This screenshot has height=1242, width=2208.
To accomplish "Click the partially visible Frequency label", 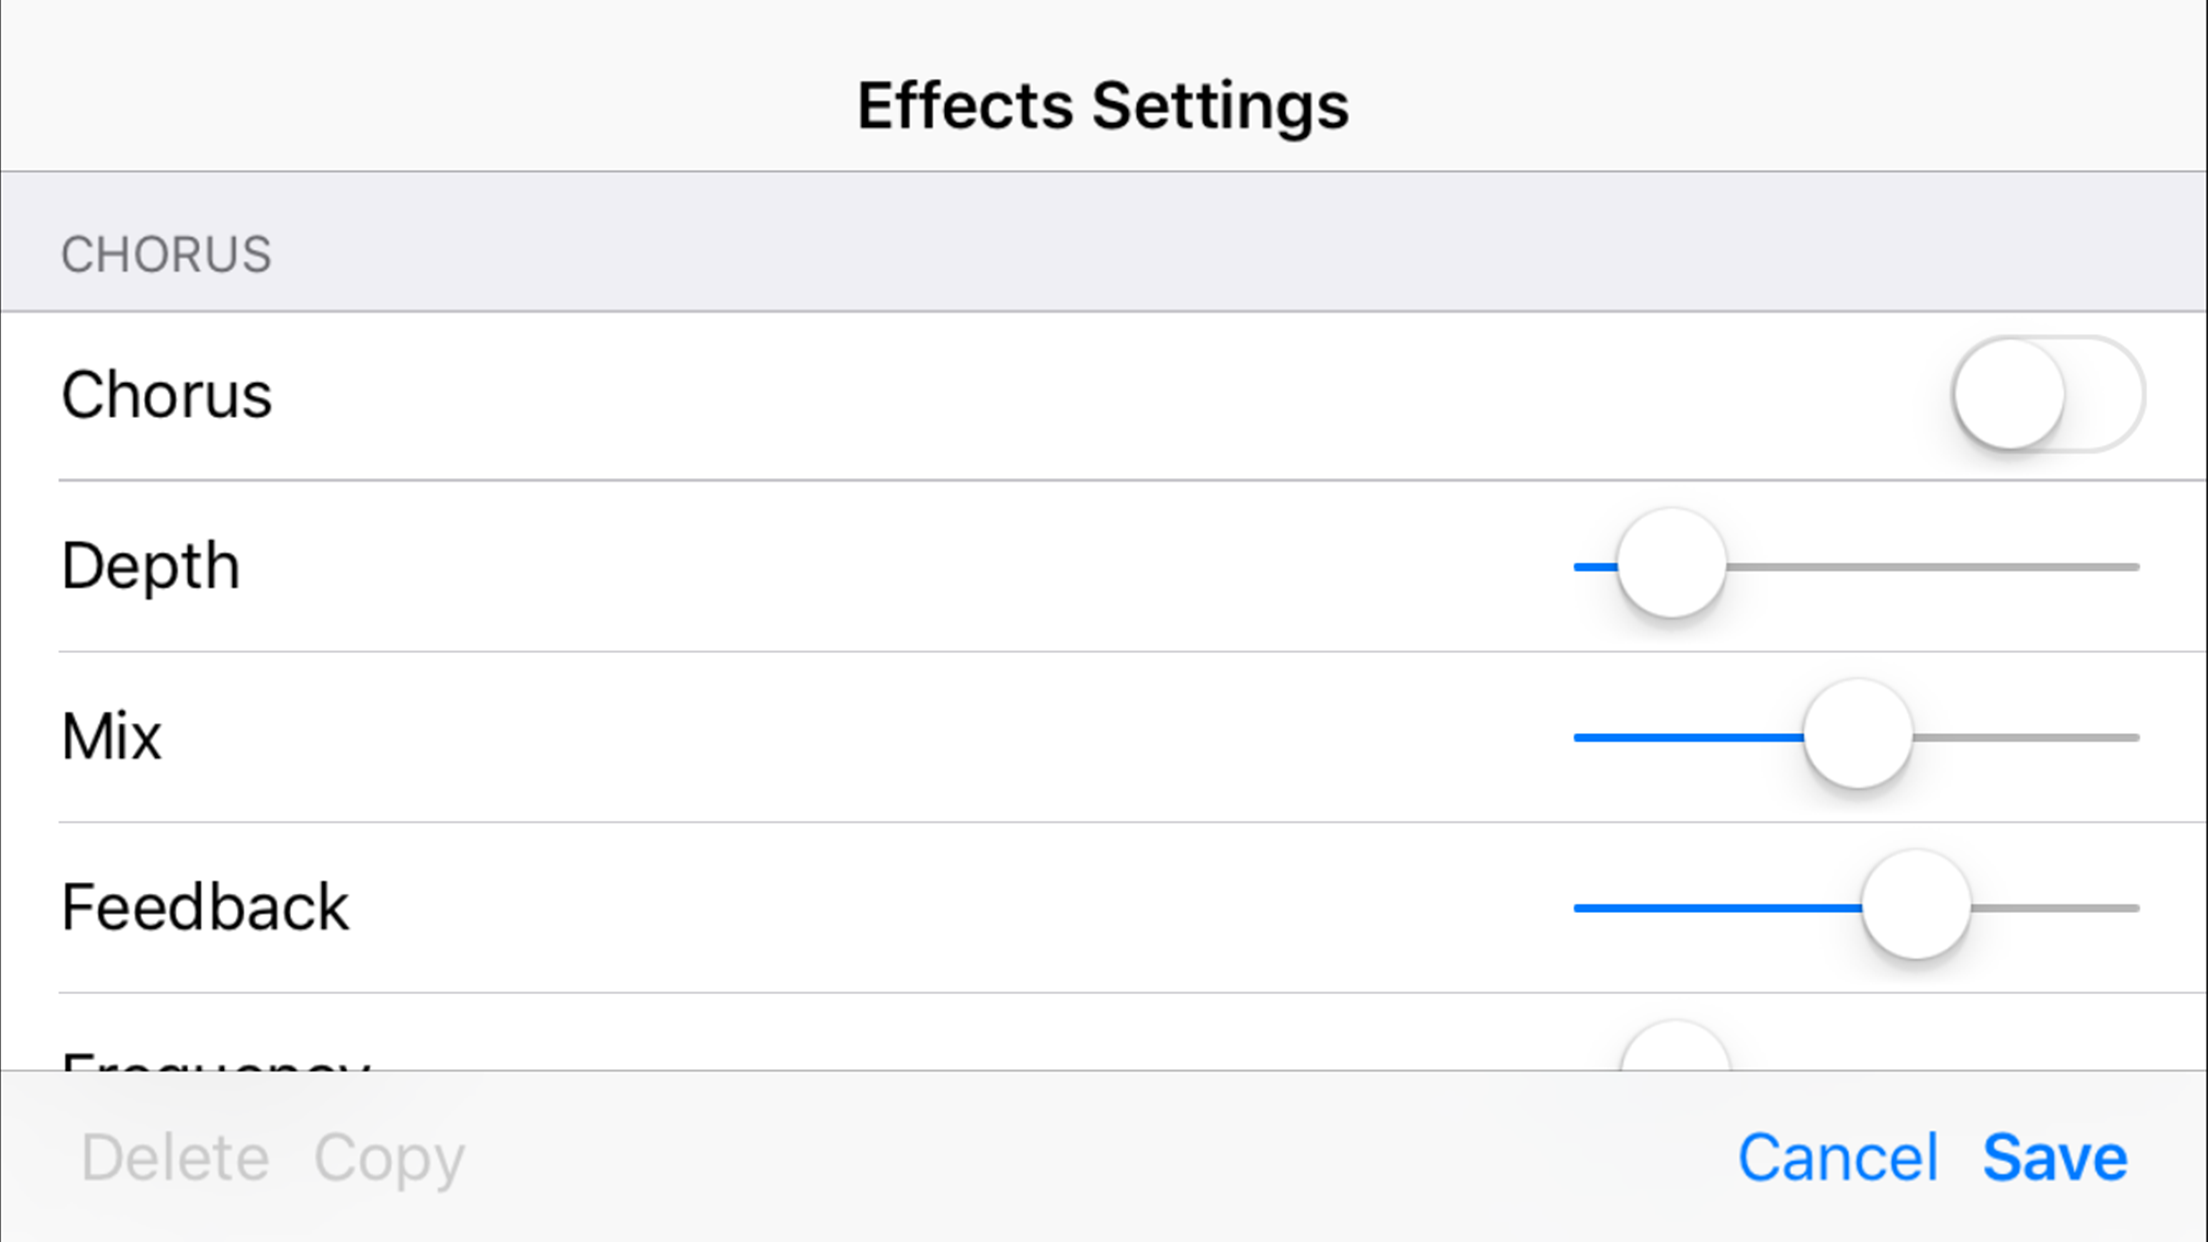I will pos(215,1060).
